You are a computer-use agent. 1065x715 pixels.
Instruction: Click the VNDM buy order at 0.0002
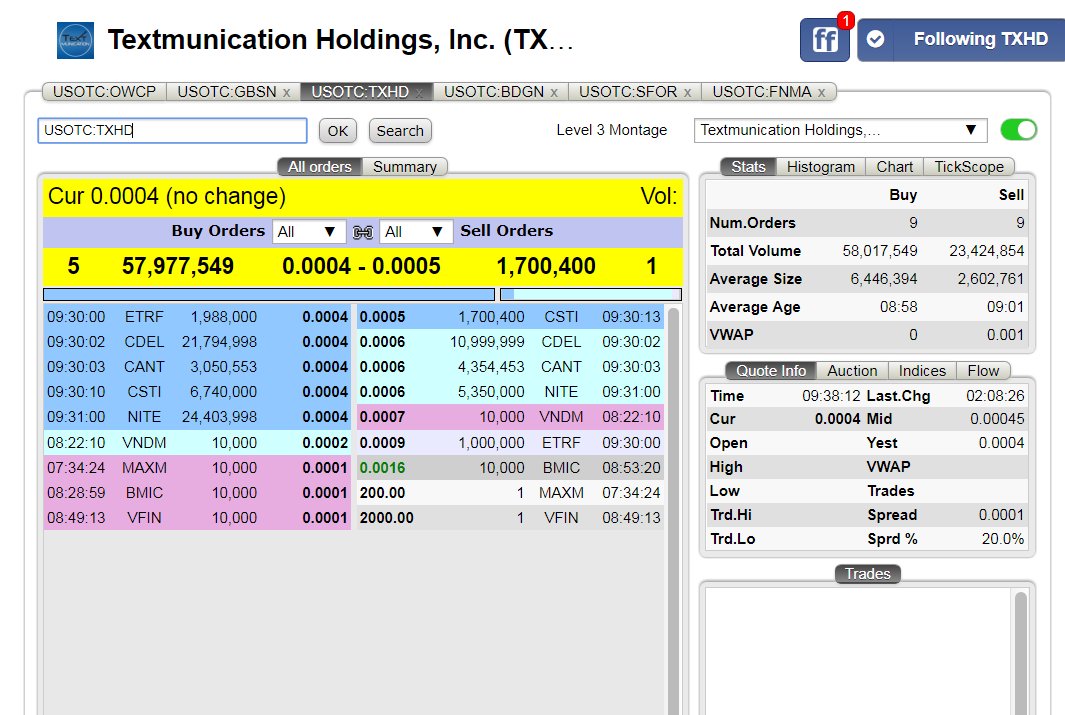pyautogui.click(x=197, y=443)
